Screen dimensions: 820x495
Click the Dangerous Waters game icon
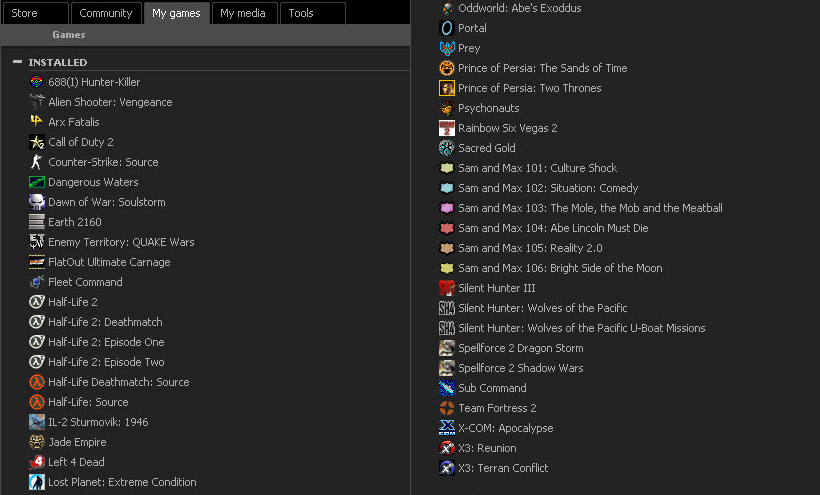tap(37, 182)
